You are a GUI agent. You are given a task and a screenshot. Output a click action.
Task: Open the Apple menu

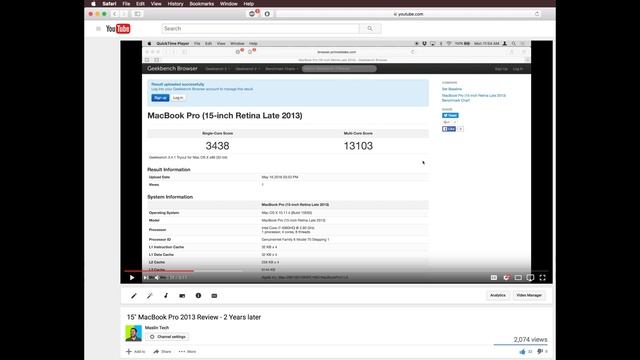pos(93,4)
